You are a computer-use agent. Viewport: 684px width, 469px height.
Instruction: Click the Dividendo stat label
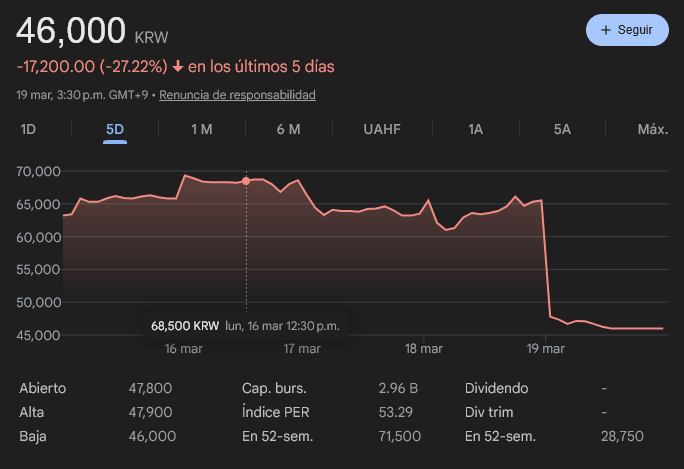click(497, 388)
